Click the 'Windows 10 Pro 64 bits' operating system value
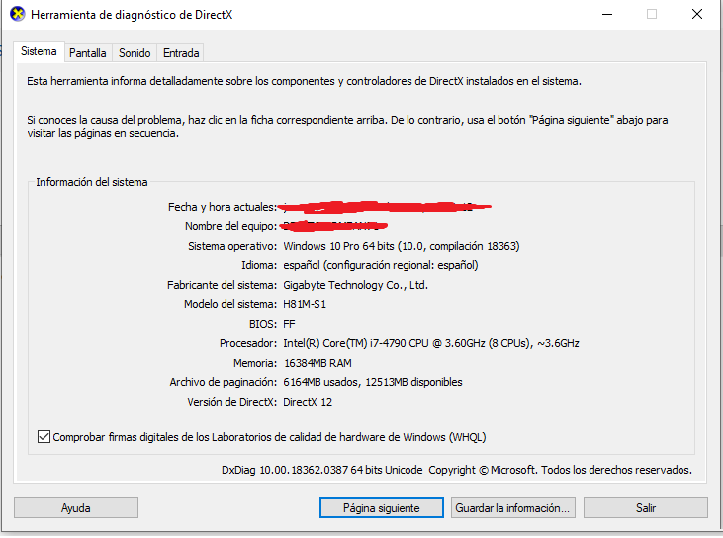Screen dimensions: 723x538 point(401,246)
